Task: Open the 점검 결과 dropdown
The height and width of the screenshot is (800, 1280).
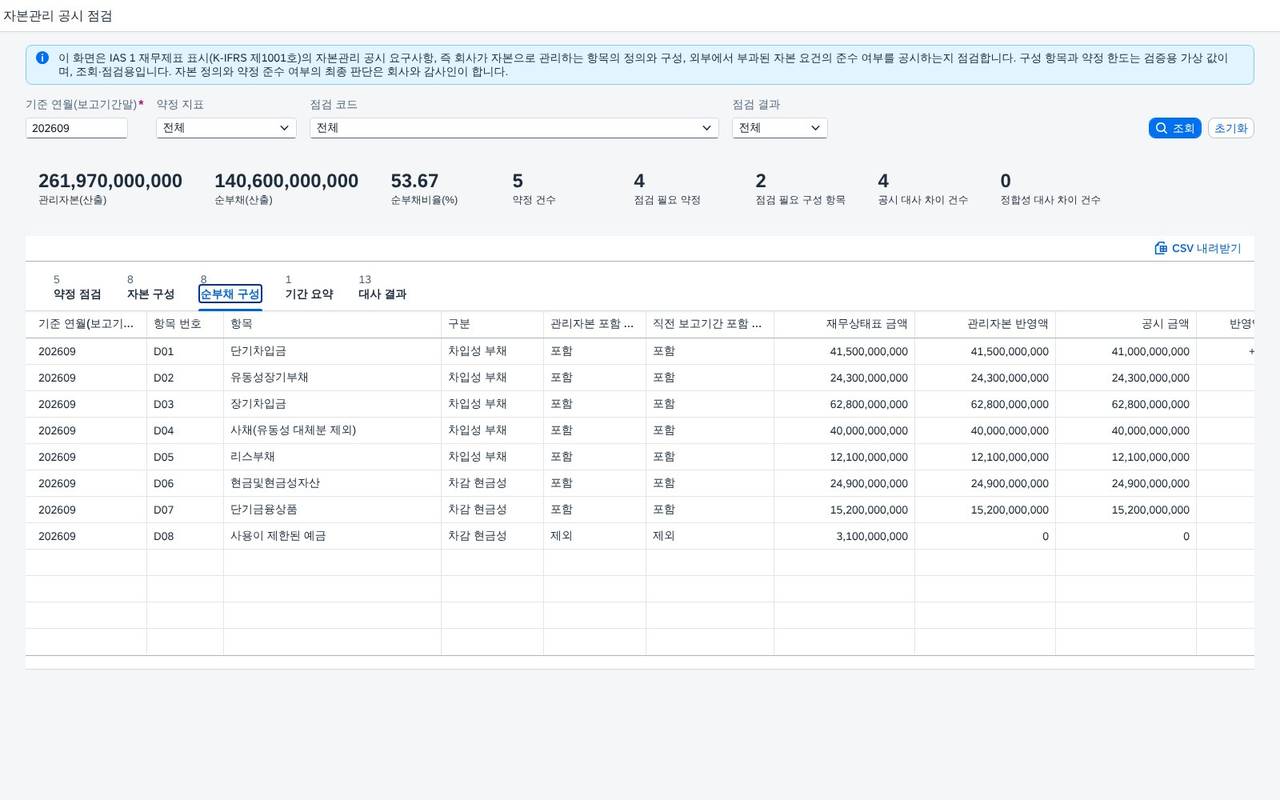Action: (x=779, y=128)
